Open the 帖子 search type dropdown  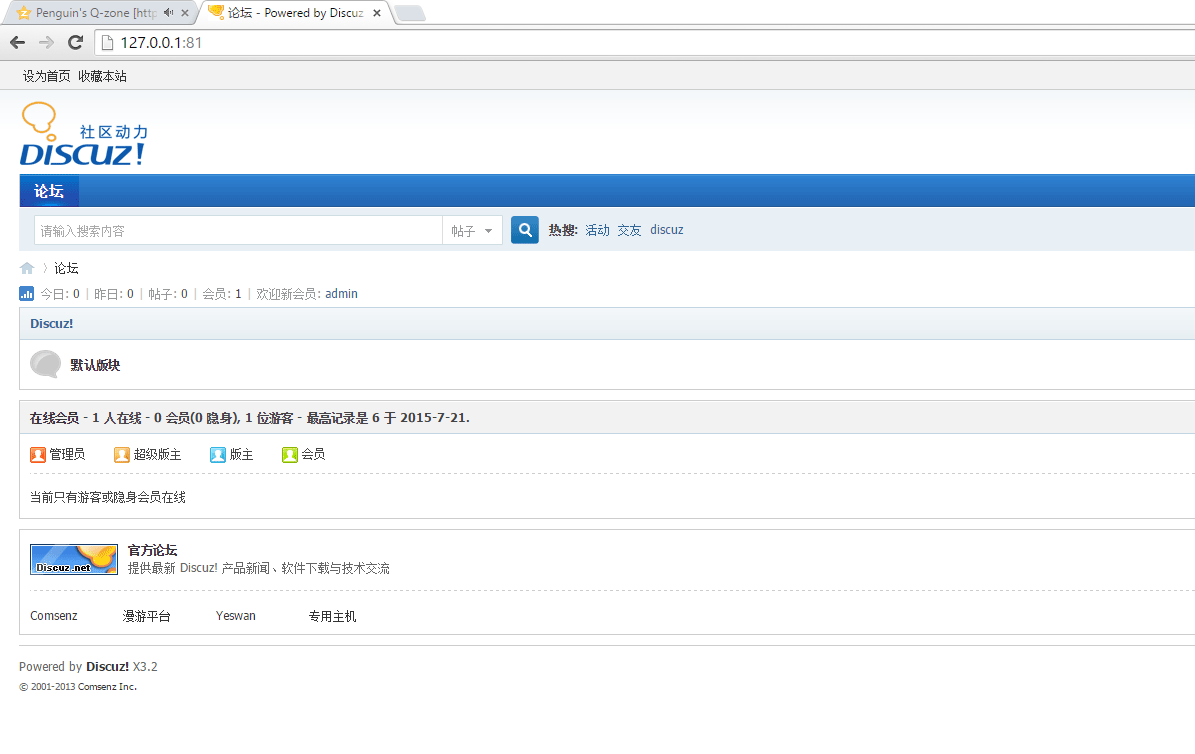click(472, 231)
